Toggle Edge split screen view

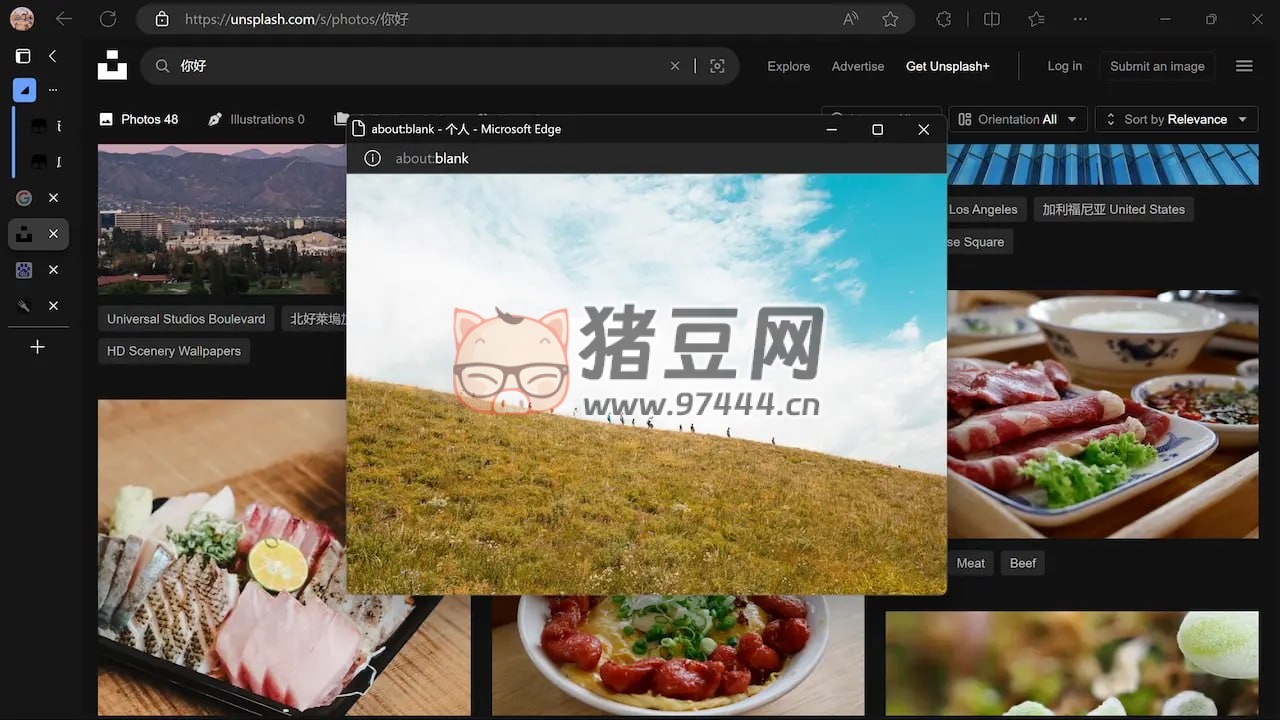point(991,19)
